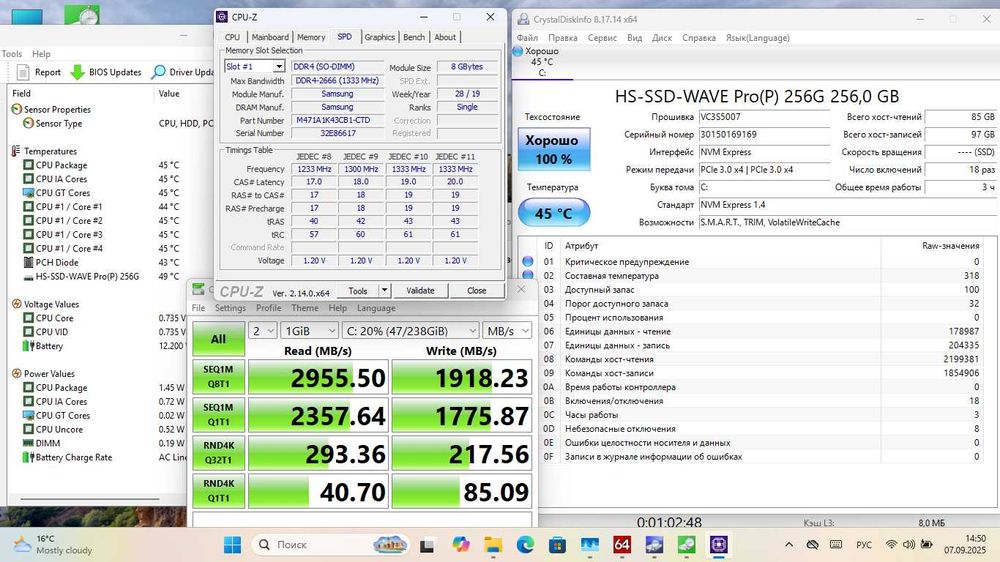Open the 1GiB test size dropdown
1000x562 pixels.
pyautogui.click(x=310, y=331)
